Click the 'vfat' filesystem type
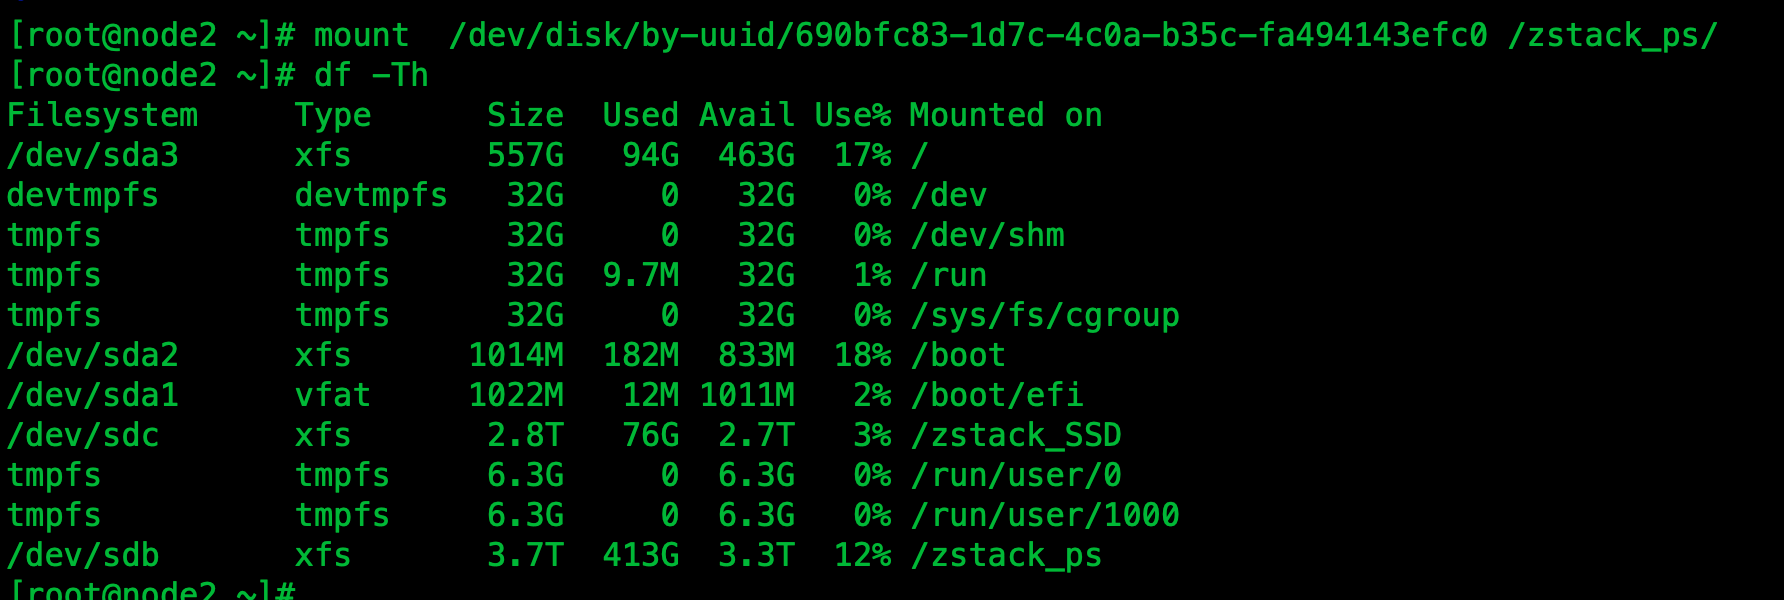 pos(332,396)
